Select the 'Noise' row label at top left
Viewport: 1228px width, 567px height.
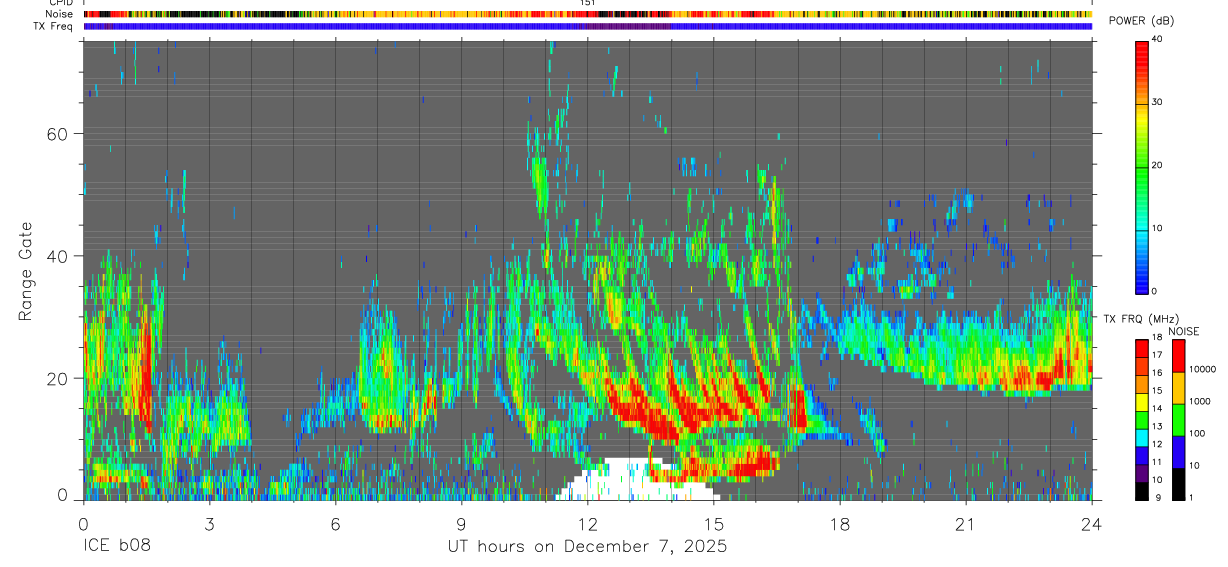pos(59,14)
